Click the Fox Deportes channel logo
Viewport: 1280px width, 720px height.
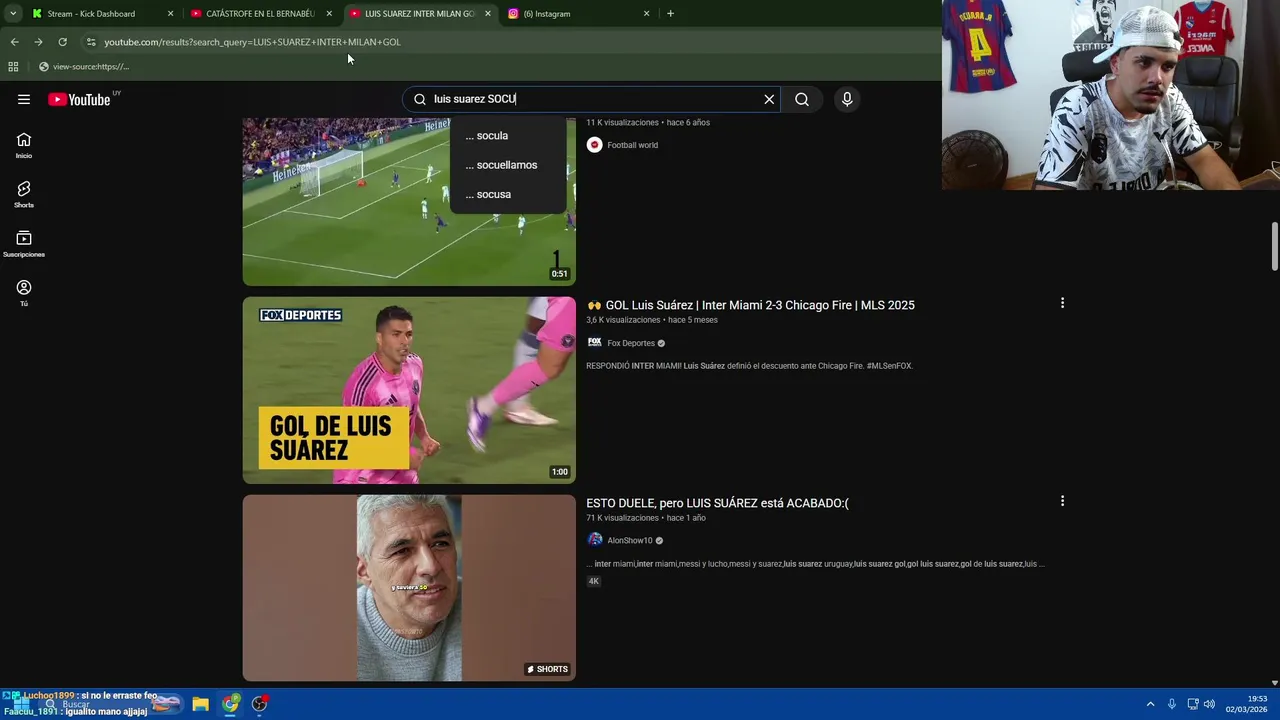click(594, 343)
